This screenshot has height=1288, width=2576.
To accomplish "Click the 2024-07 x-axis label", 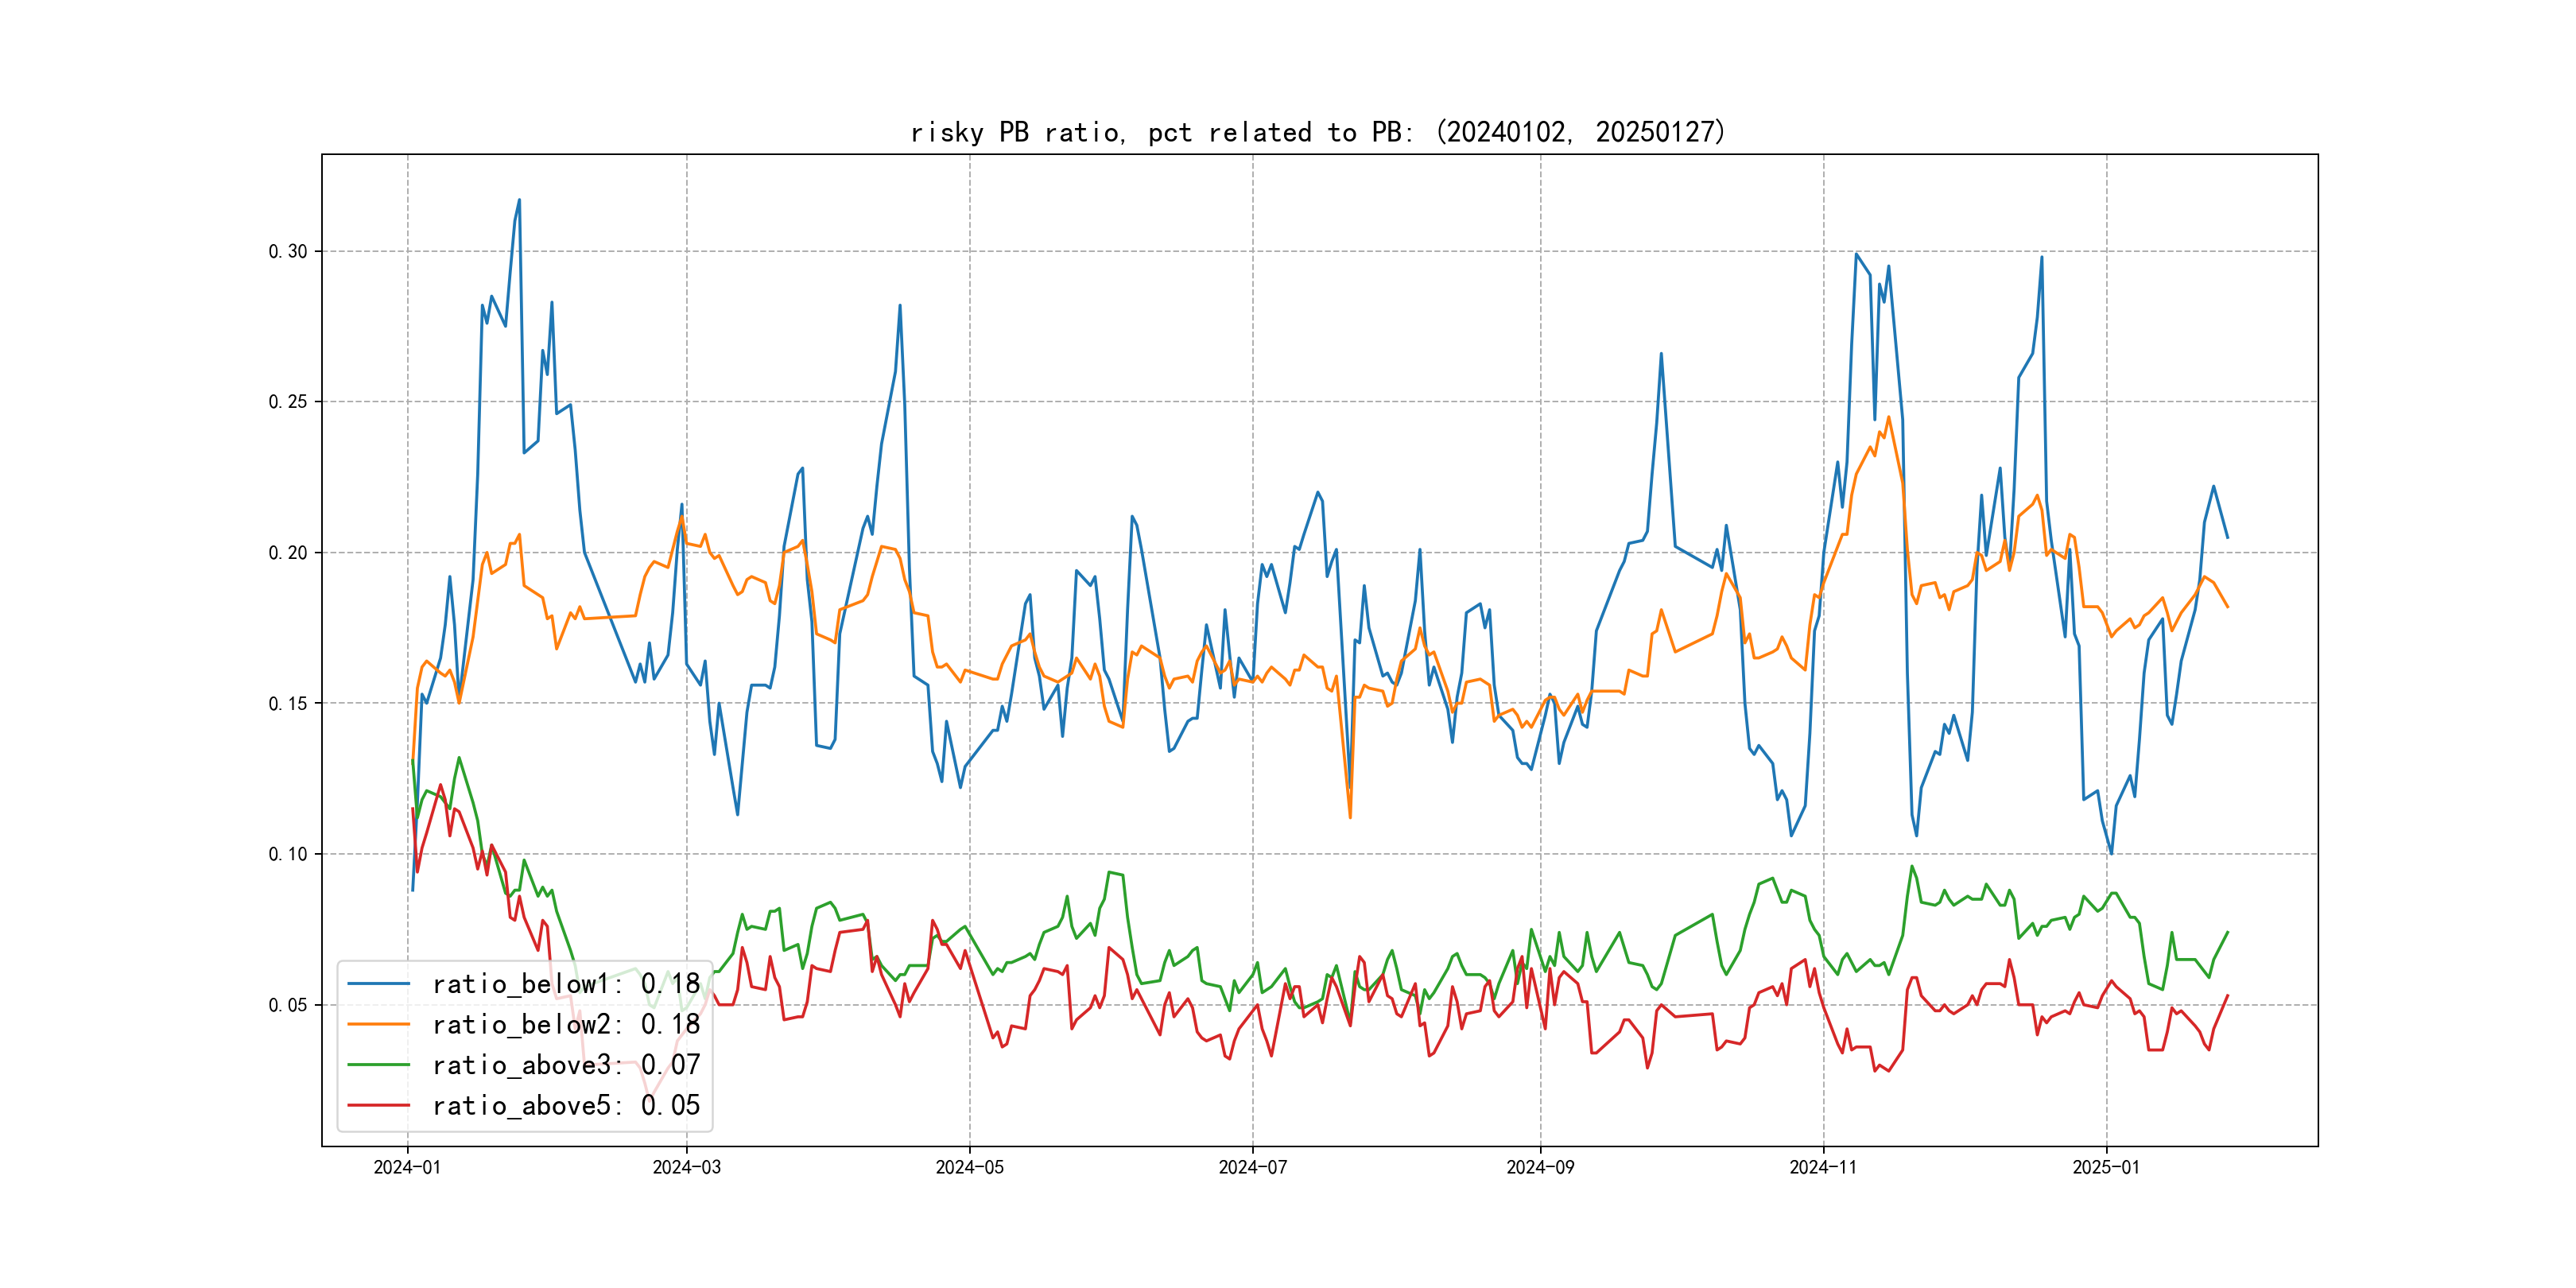I will coord(1252,1168).
